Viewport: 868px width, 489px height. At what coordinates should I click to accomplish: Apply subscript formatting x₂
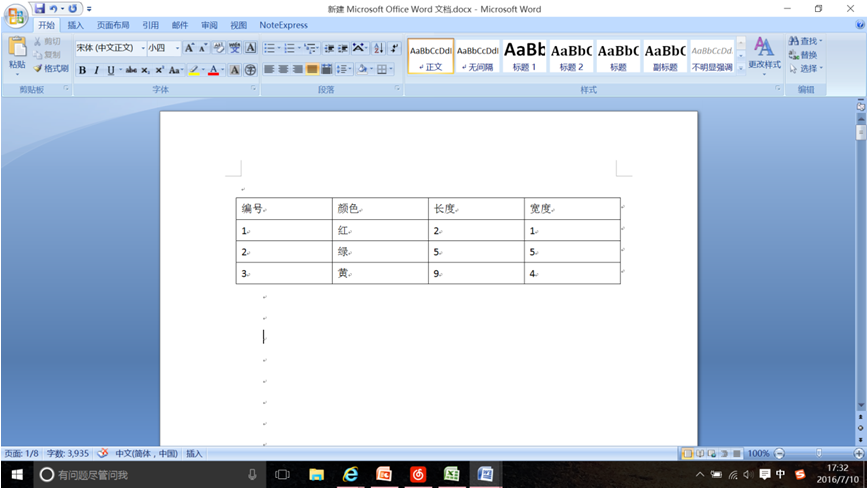[x=145, y=70]
